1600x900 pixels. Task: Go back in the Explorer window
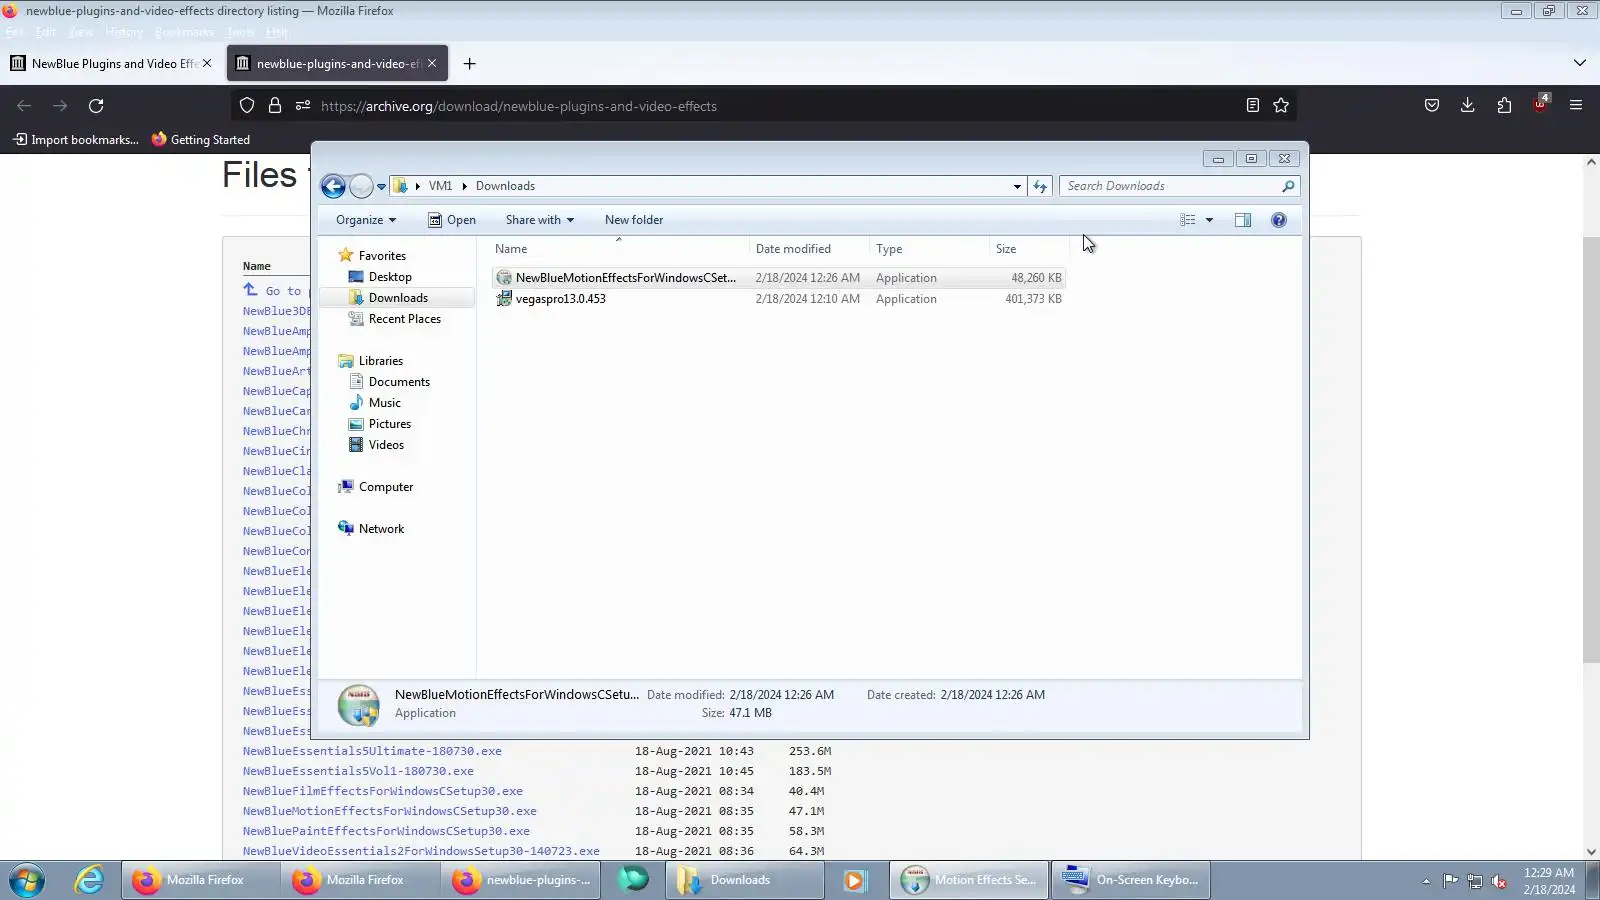point(333,186)
